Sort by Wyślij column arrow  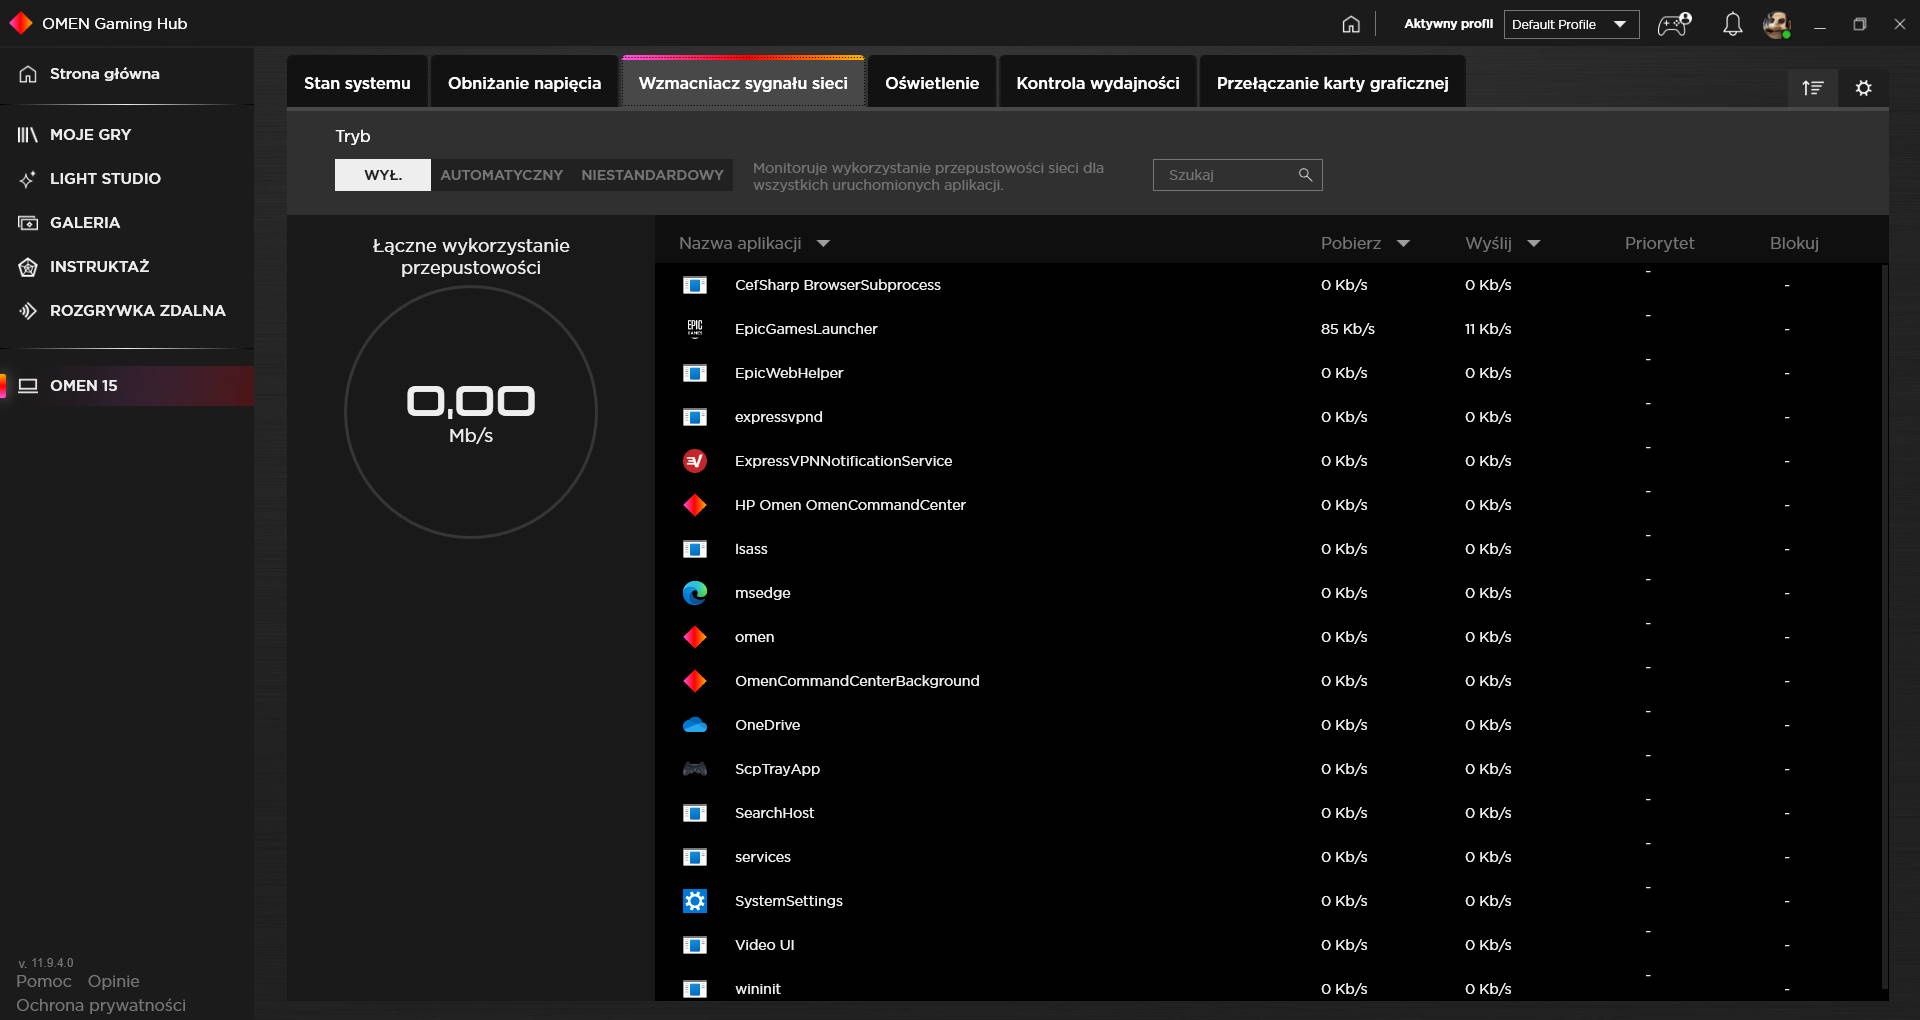coord(1534,243)
